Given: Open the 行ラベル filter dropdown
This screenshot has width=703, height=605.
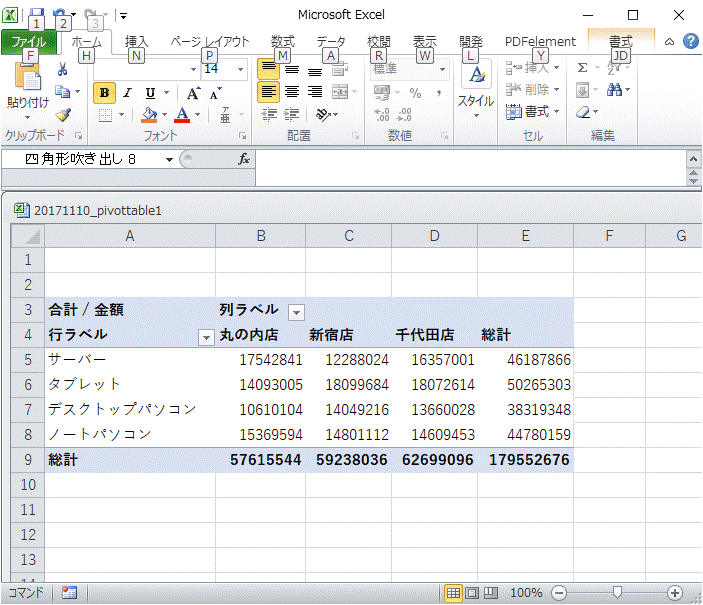Looking at the screenshot, I should click(x=206, y=336).
